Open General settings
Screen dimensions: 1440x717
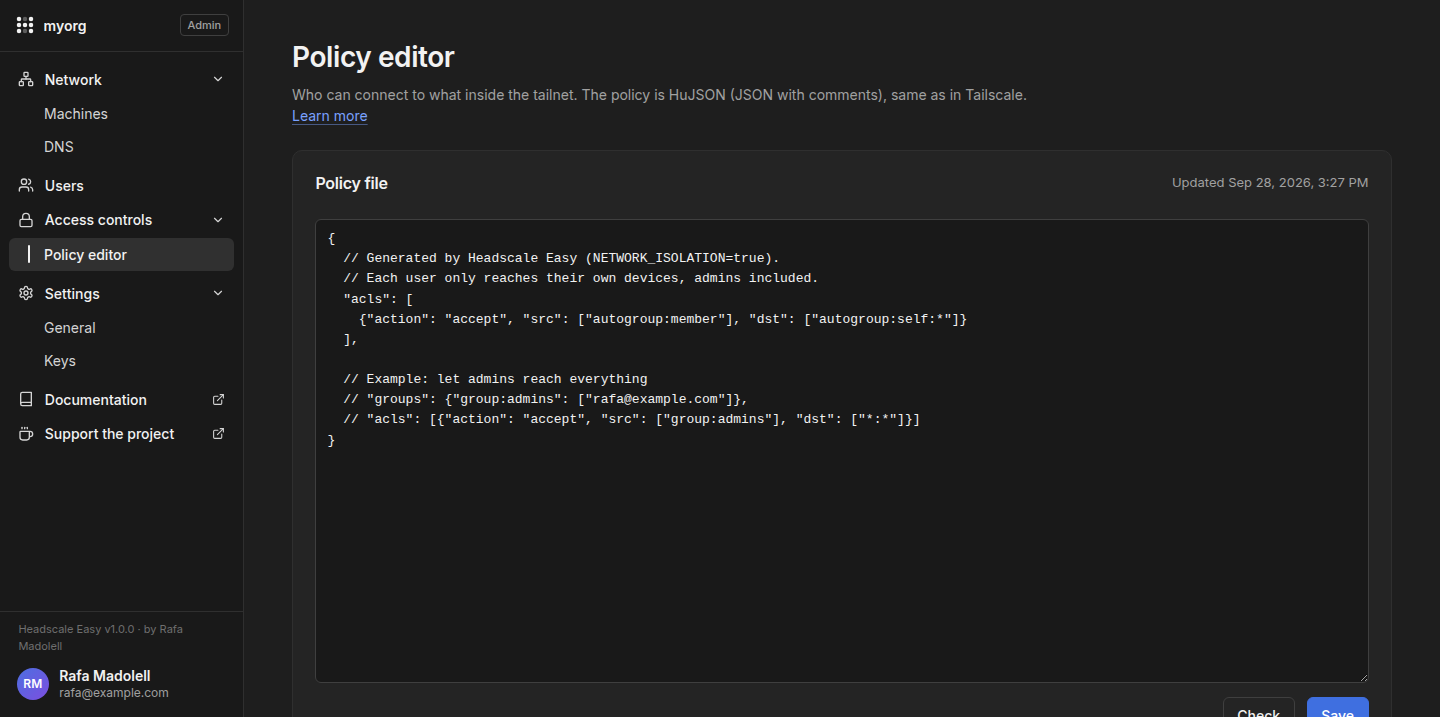click(70, 328)
